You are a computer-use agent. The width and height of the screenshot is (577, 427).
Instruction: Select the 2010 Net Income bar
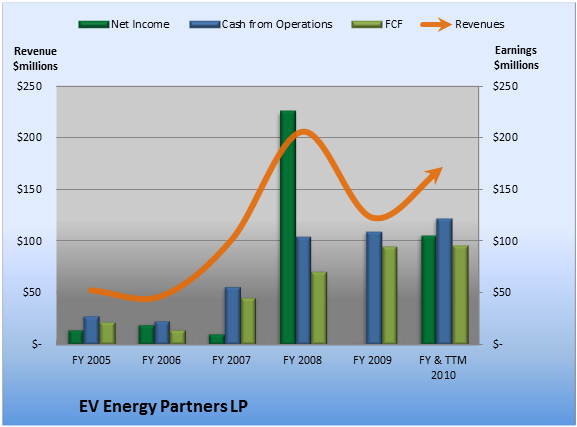[429, 290]
